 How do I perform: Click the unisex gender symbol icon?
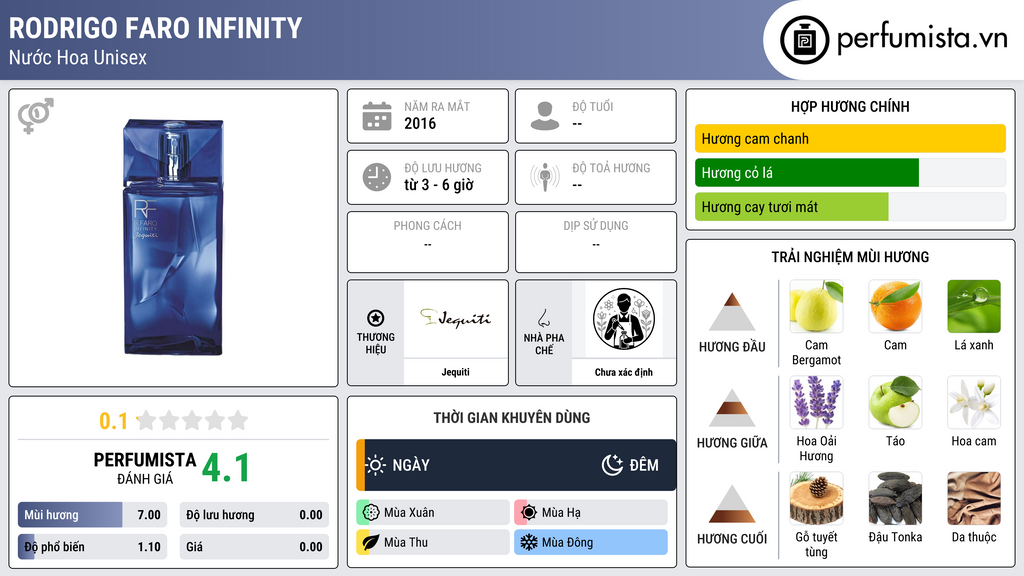click(x=36, y=116)
